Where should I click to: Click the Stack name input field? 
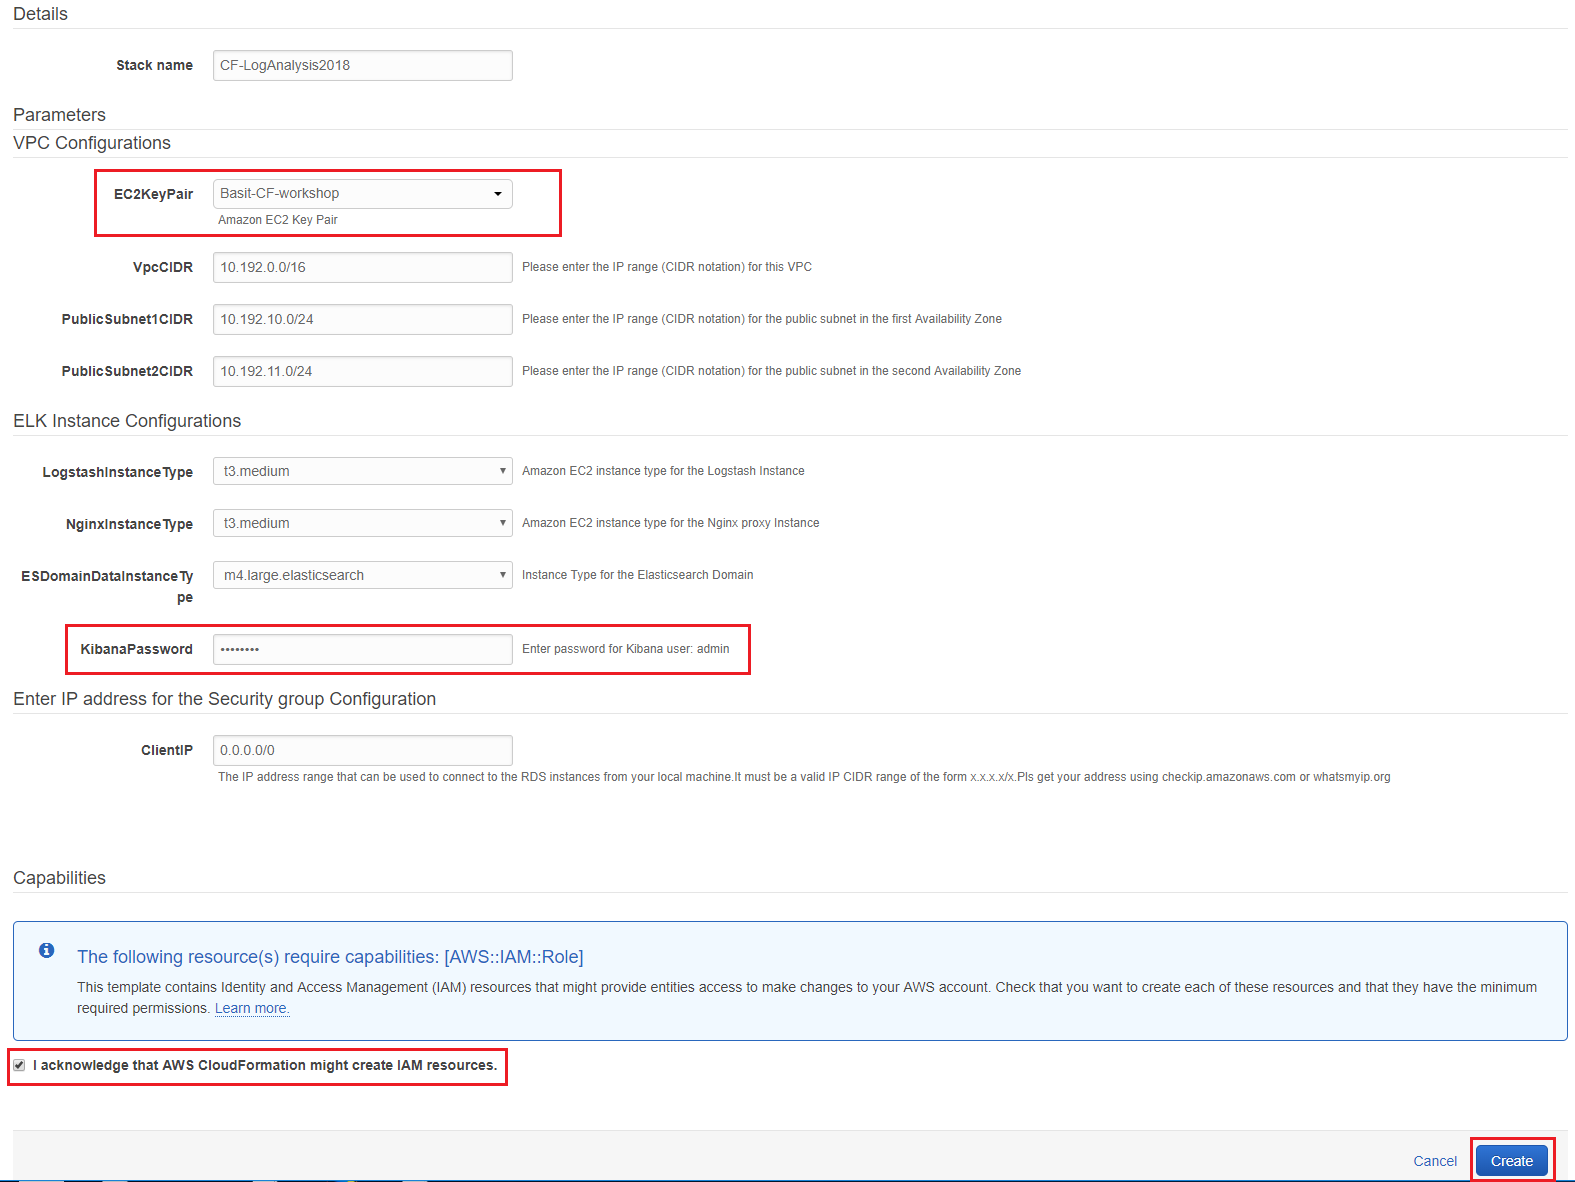363,65
